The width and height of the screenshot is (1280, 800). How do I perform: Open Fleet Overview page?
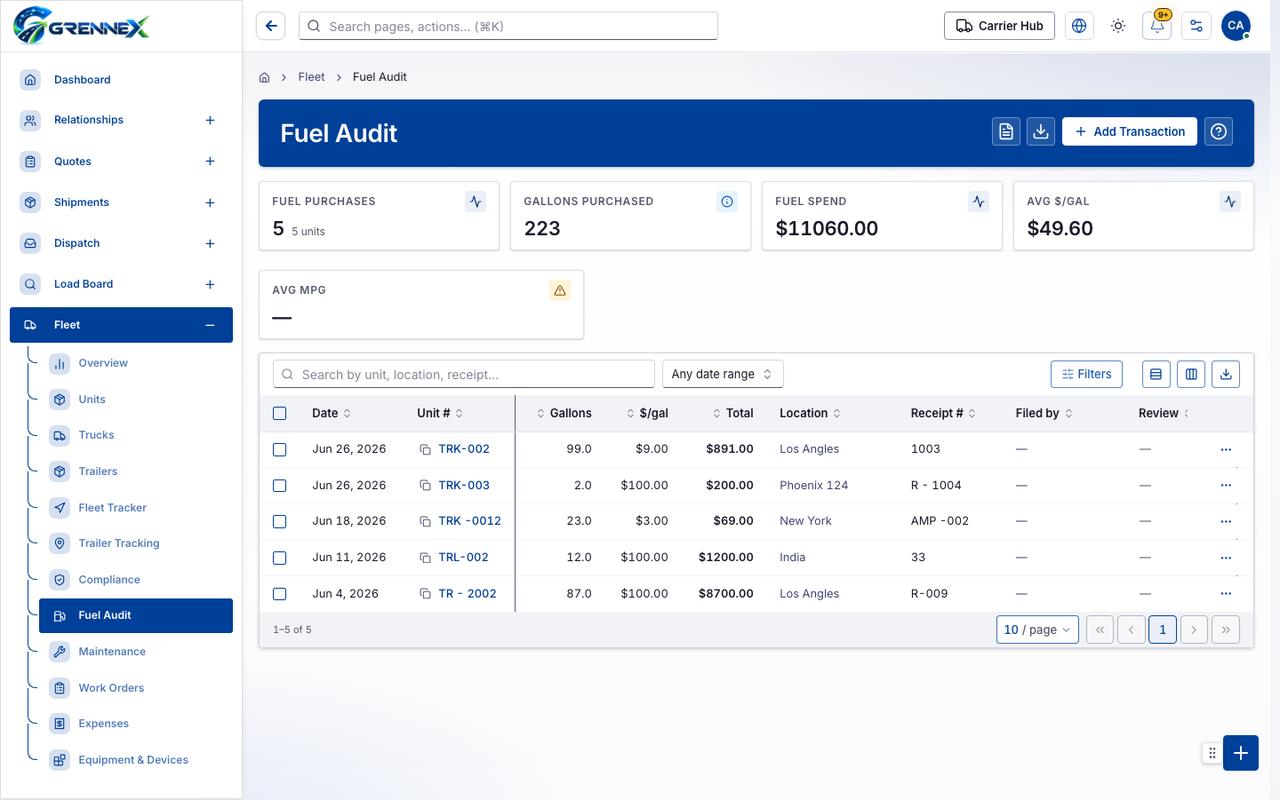pyautogui.click(x=103, y=363)
